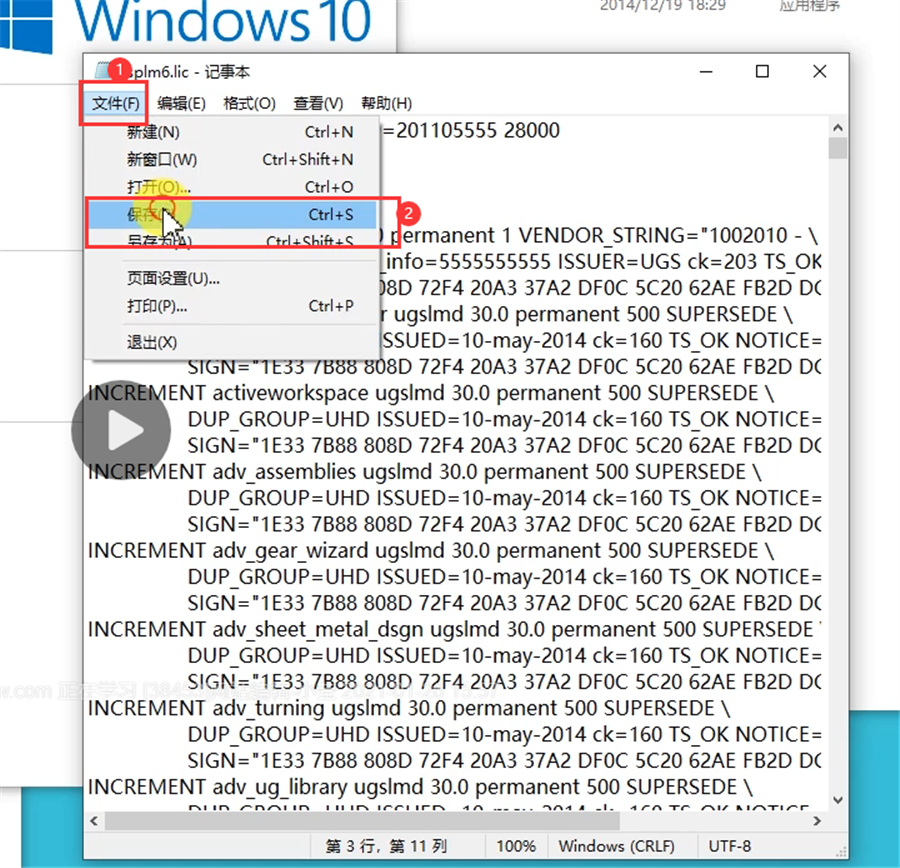Click the horizontal scrollbar right arrow

817,822
